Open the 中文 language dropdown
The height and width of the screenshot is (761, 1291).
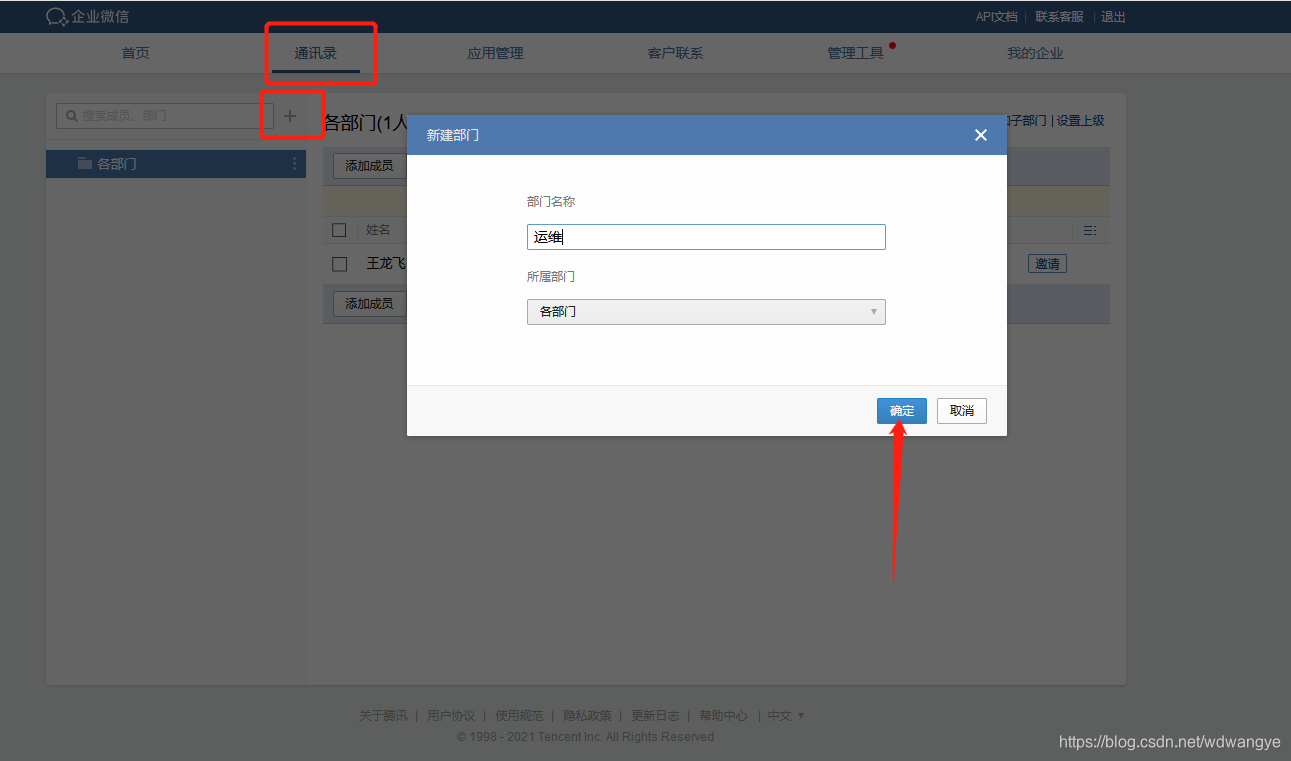click(x=785, y=716)
